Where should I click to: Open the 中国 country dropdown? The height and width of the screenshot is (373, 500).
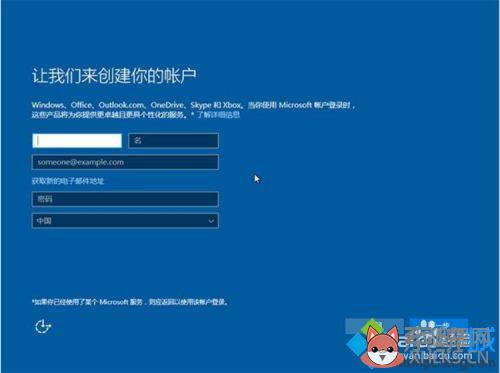click(125, 221)
